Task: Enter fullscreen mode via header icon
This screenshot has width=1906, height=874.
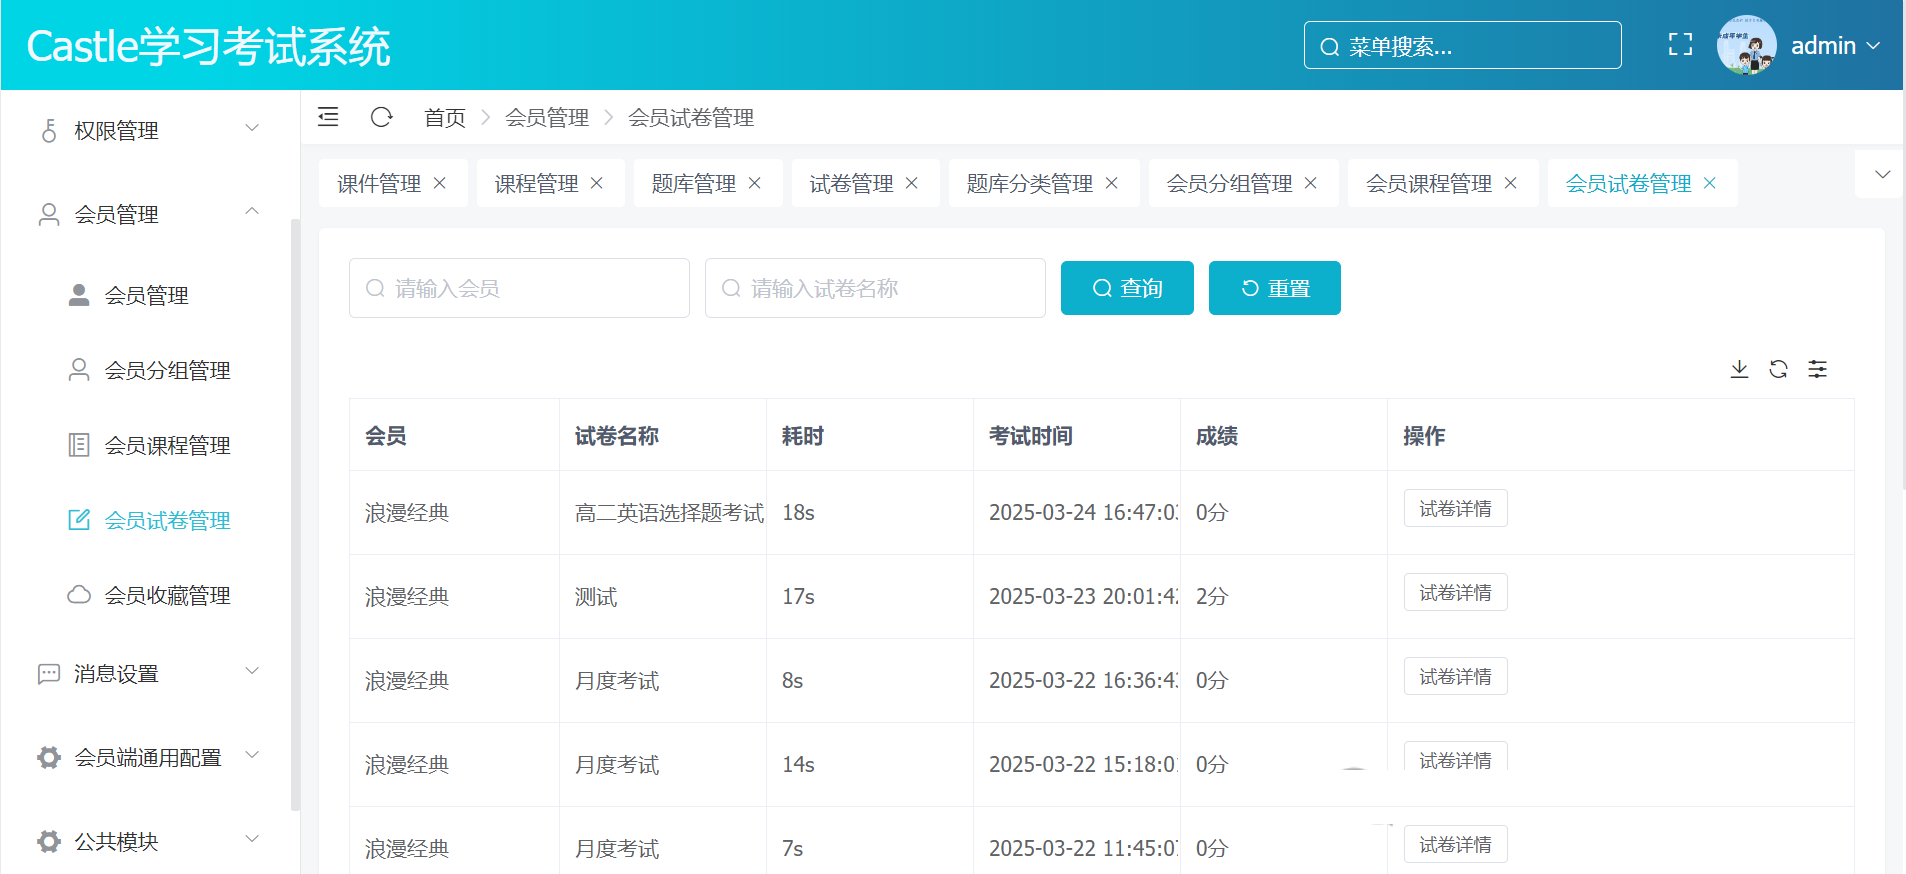Action: coord(1680,45)
